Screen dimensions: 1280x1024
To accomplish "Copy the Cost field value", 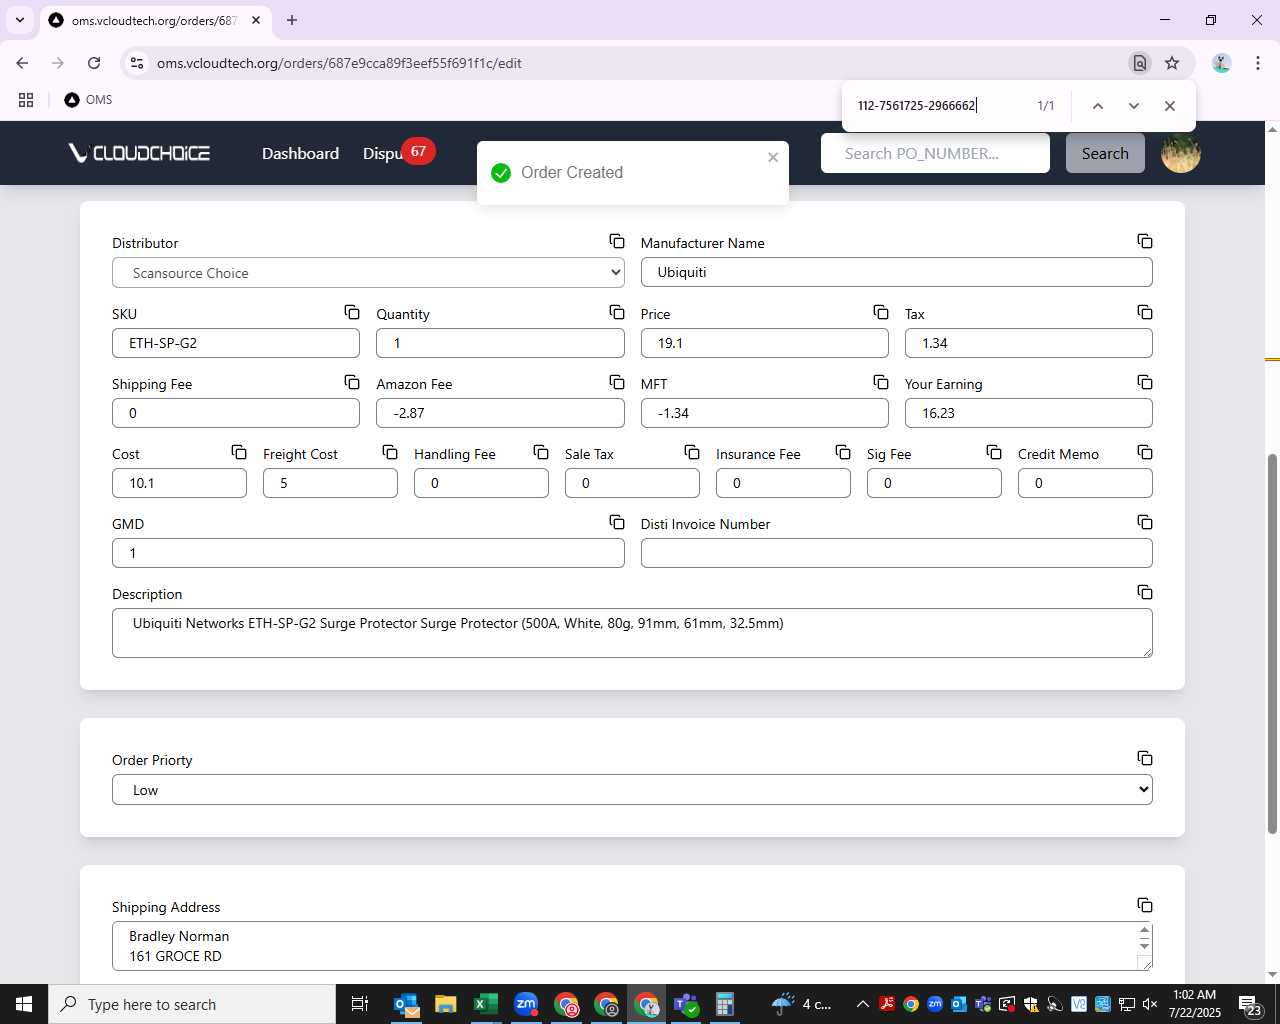I will 239,452.
